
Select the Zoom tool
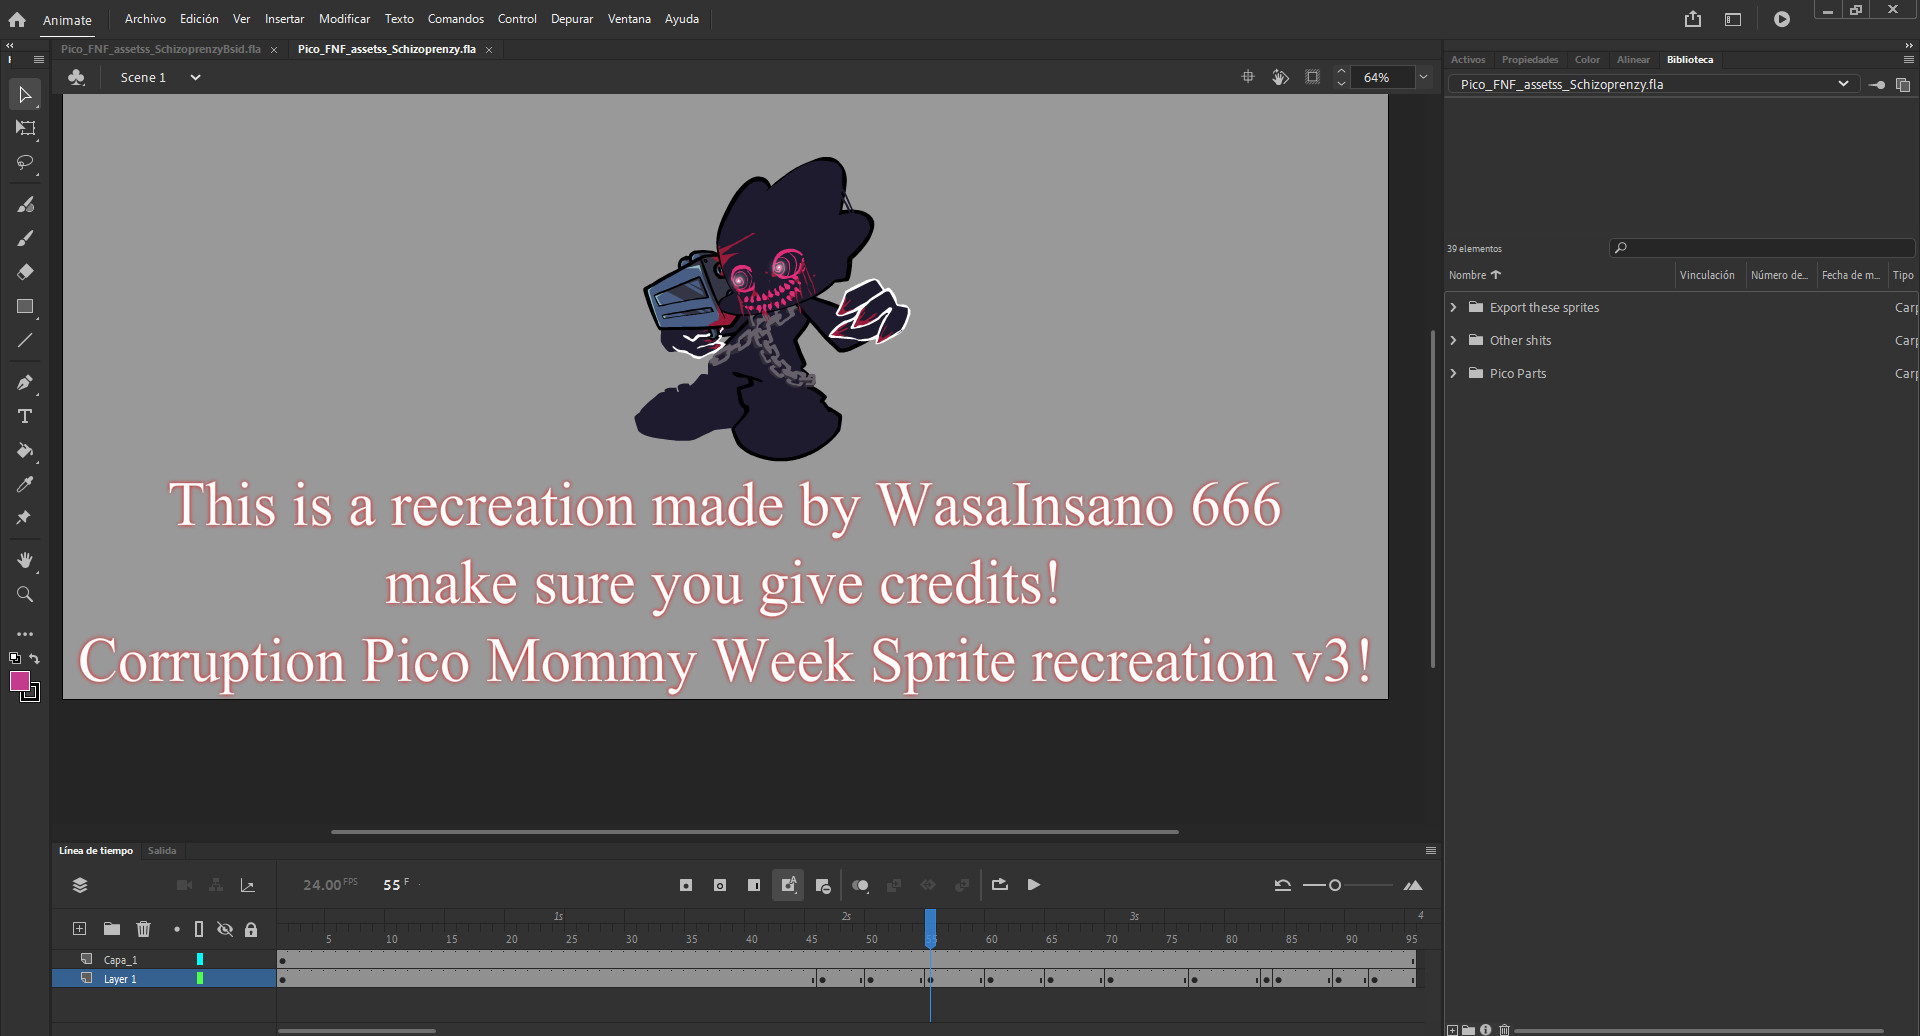(x=25, y=594)
